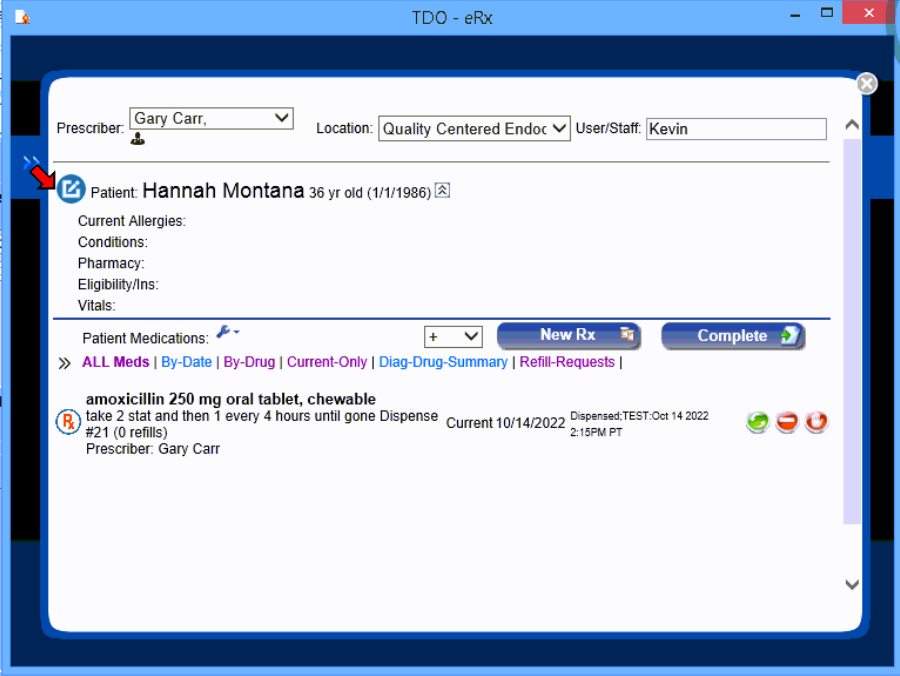The width and height of the screenshot is (900, 676).
Task: Switch to the Current-Only tab
Action: coord(327,362)
